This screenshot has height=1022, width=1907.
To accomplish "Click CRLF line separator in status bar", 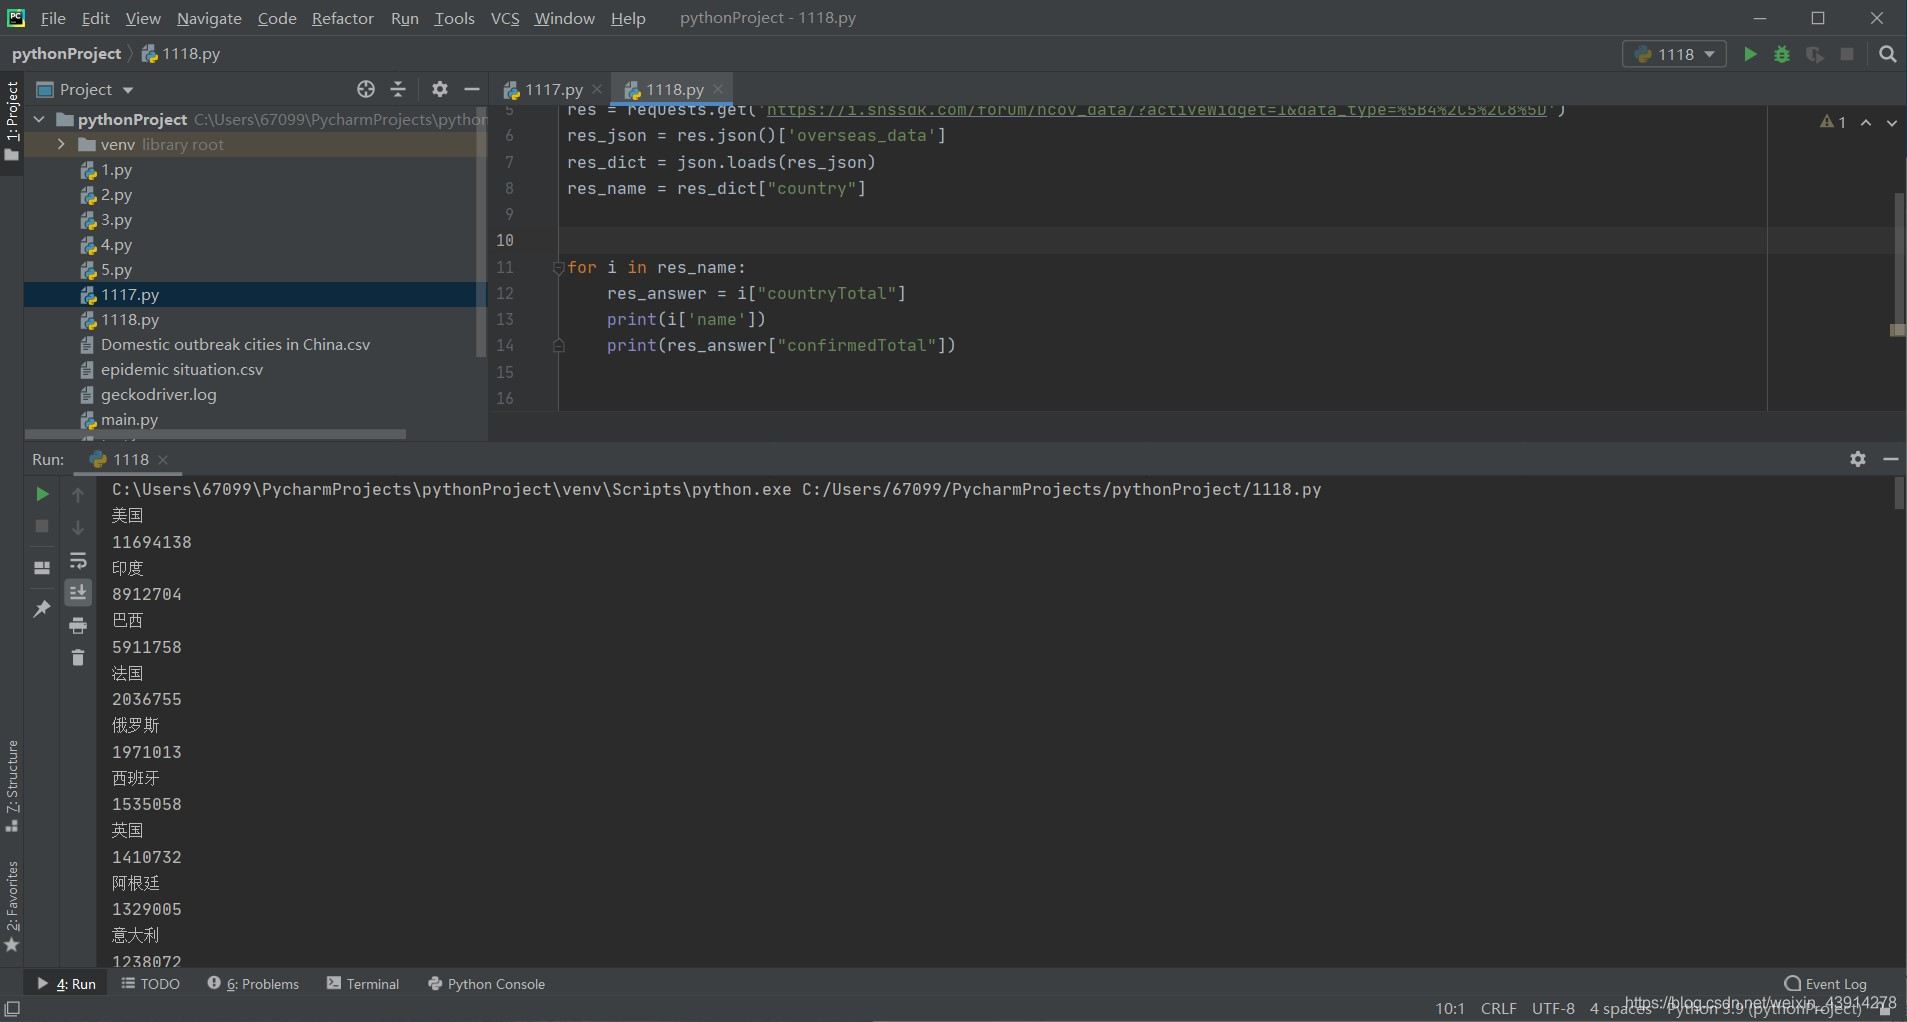I will coord(1498,1008).
